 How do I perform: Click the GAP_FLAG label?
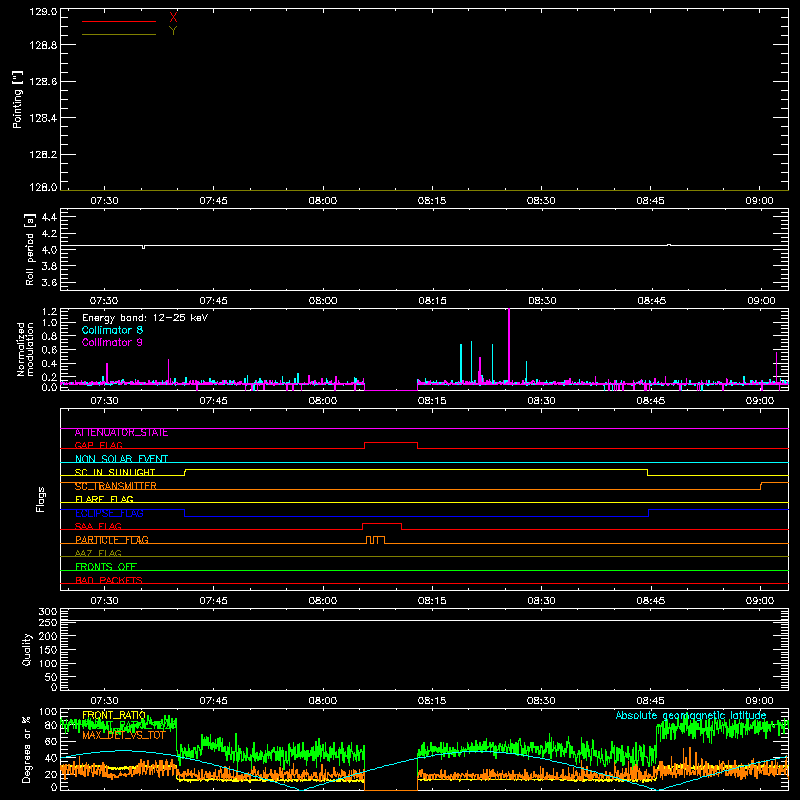pyautogui.click(x=98, y=445)
